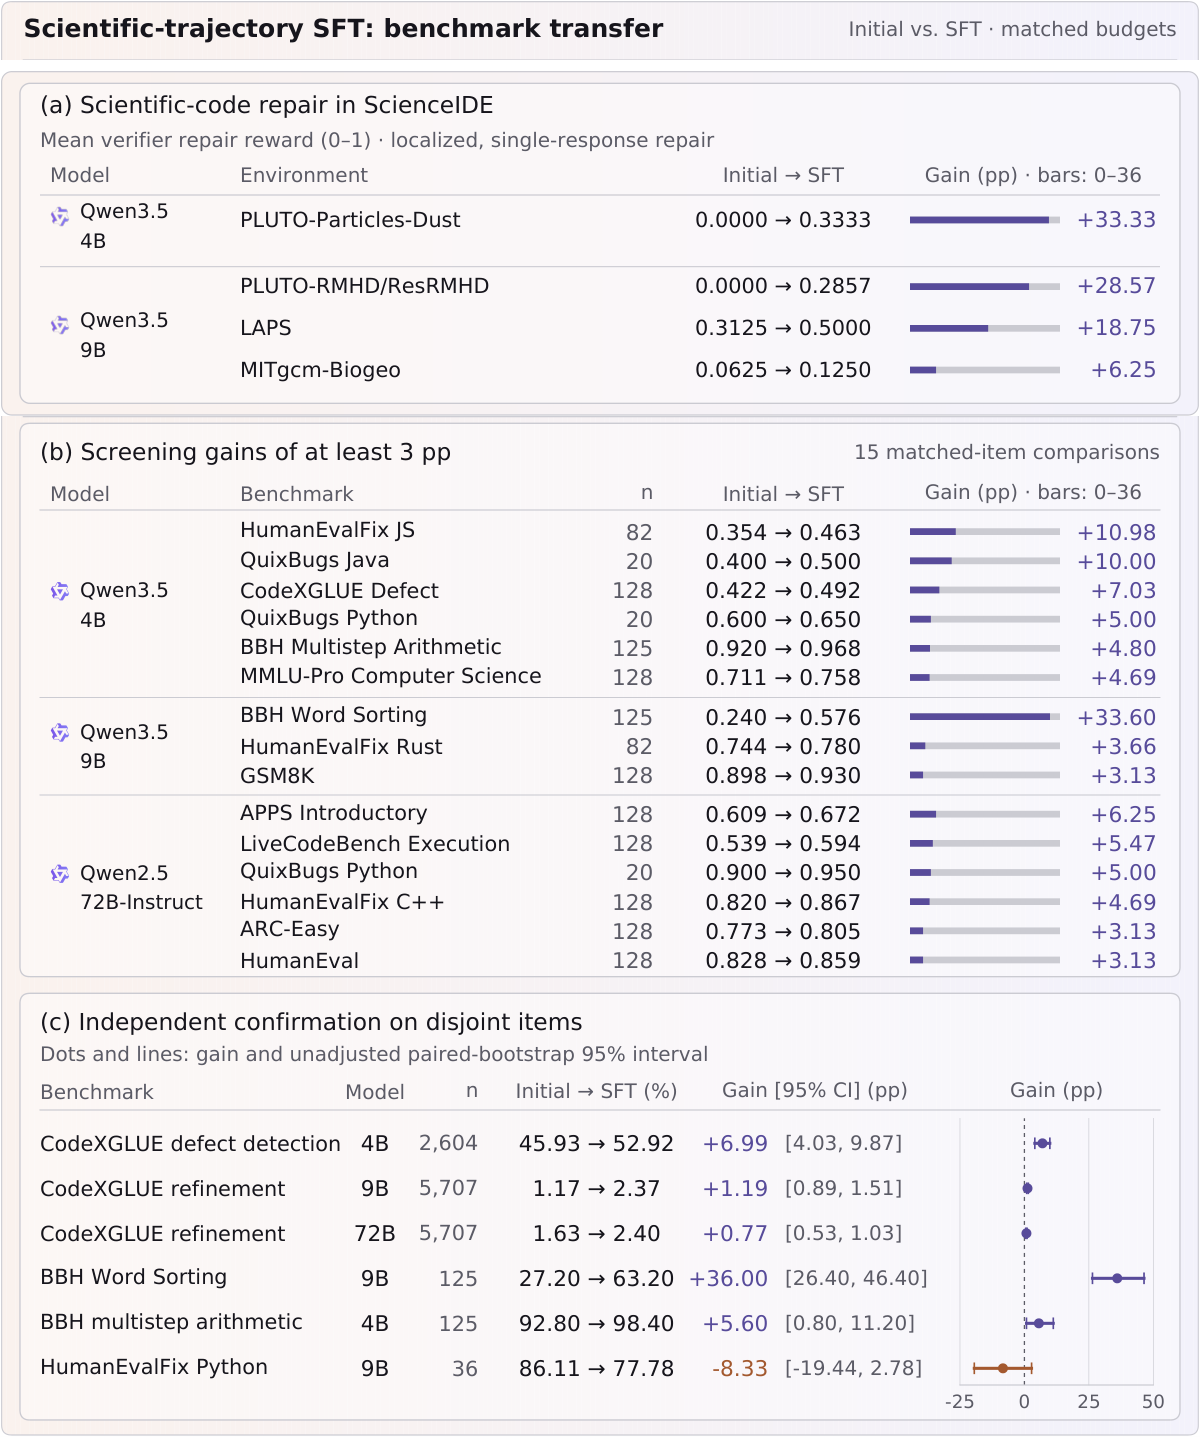The height and width of the screenshot is (1437, 1200).
Task: Click the gain bar for PLUTO-Particles-Dust
Action: [x=985, y=220]
